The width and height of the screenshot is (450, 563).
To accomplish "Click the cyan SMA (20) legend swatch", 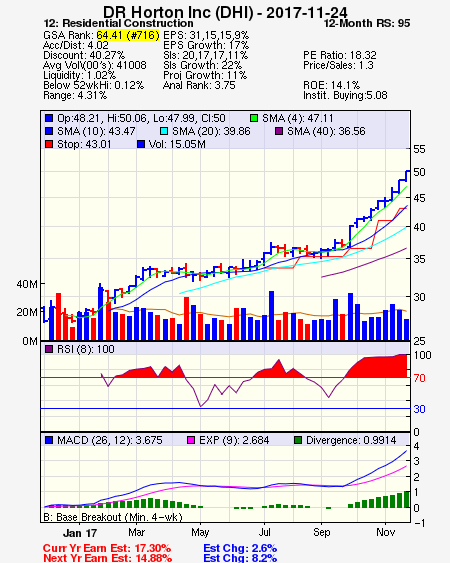I will (164, 131).
